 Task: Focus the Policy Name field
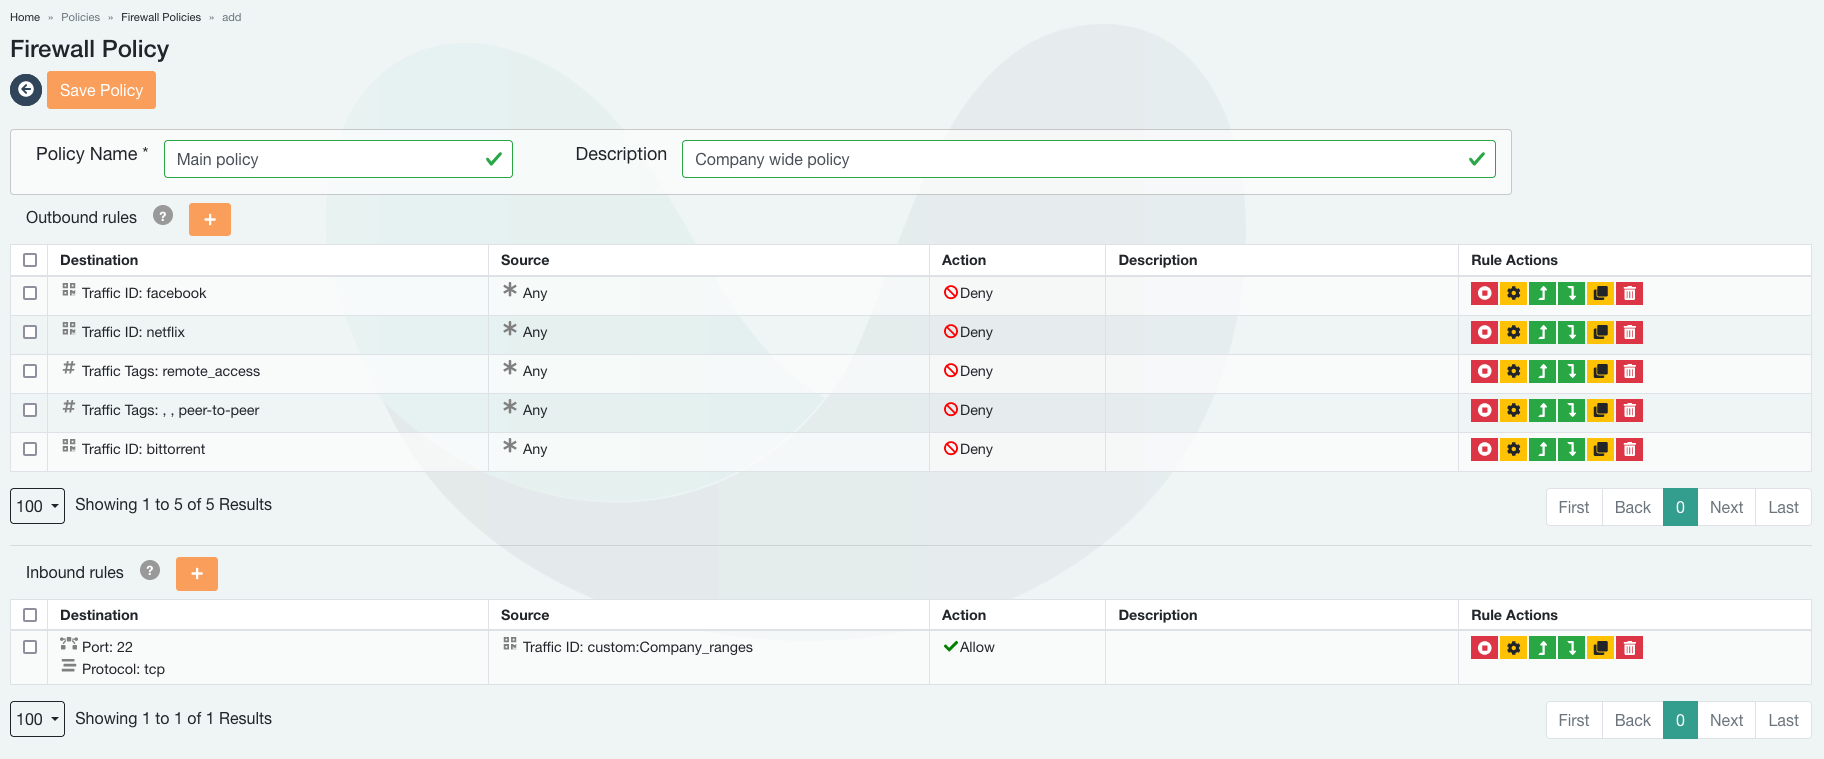338,159
